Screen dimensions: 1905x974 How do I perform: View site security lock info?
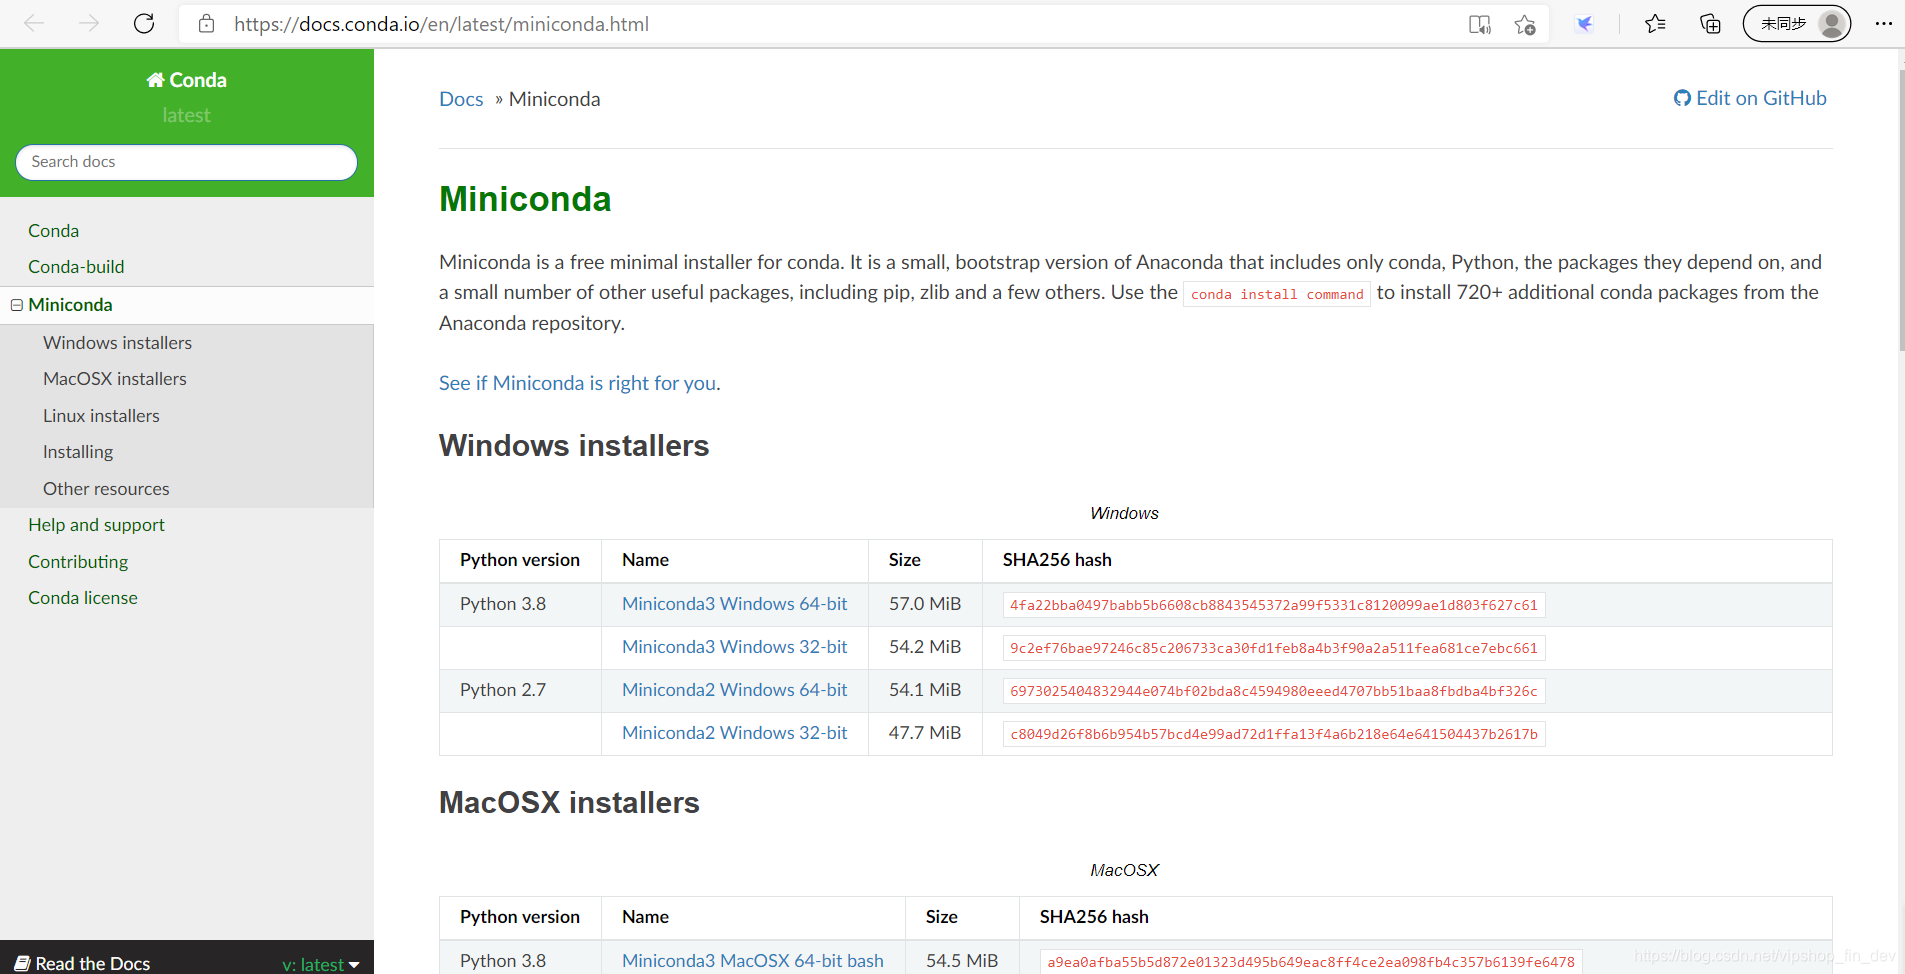point(206,24)
